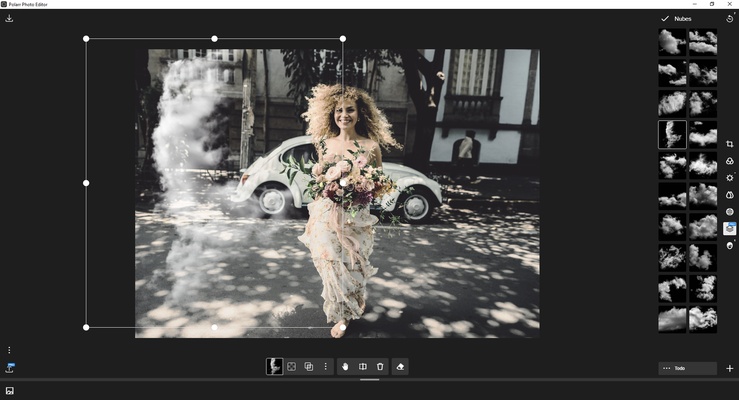Choose the last-row right cloud thumbnail
Image resolution: width=739 pixels, height=400 pixels.
(703, 319)
